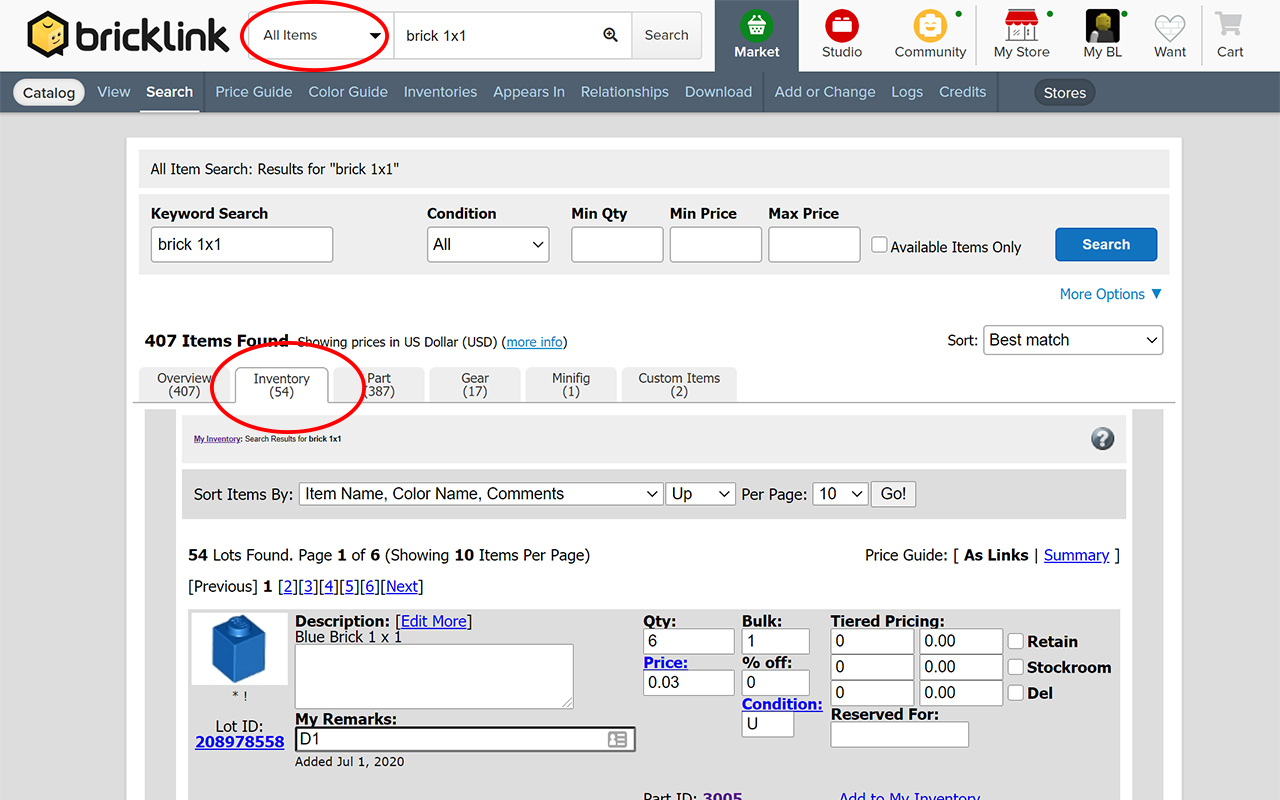This screenshot has height=800, width=1280.
Task: Open the Market basket icon
Action: pyautogui.click(x=757, y=27)
